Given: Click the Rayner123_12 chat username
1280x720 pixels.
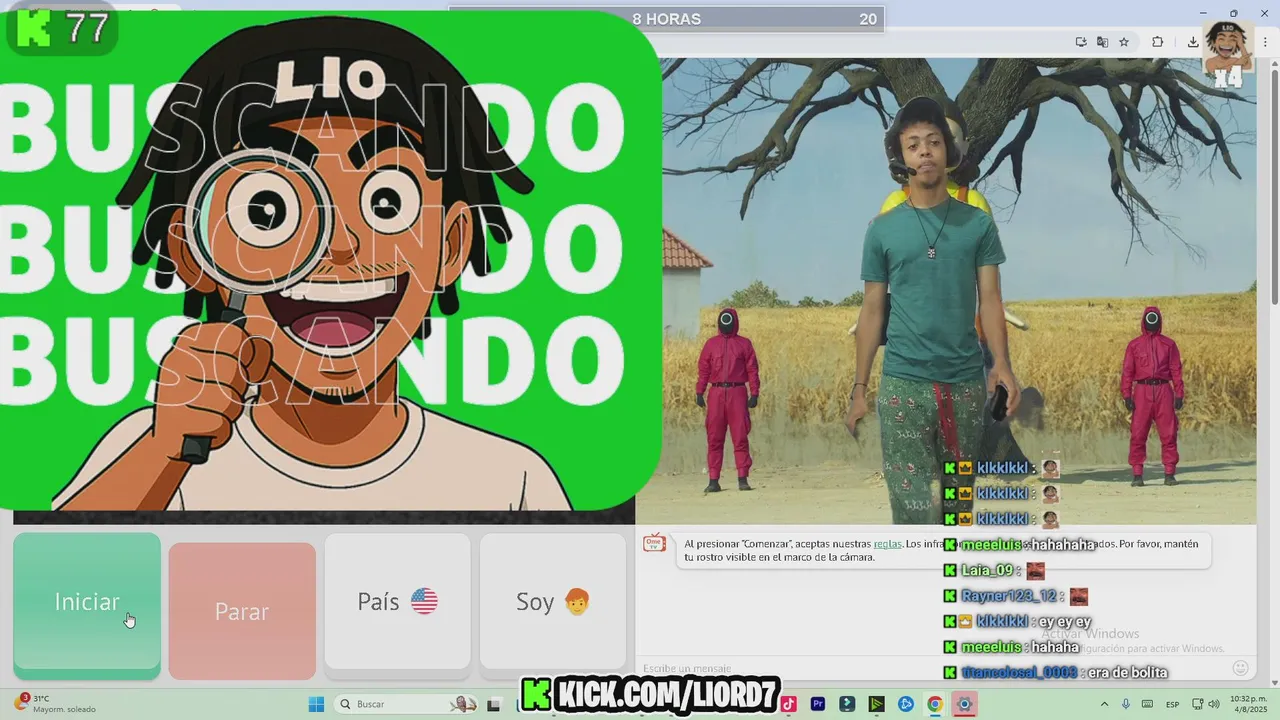Looking at the screenshot, I should [x=1009, y=596].
